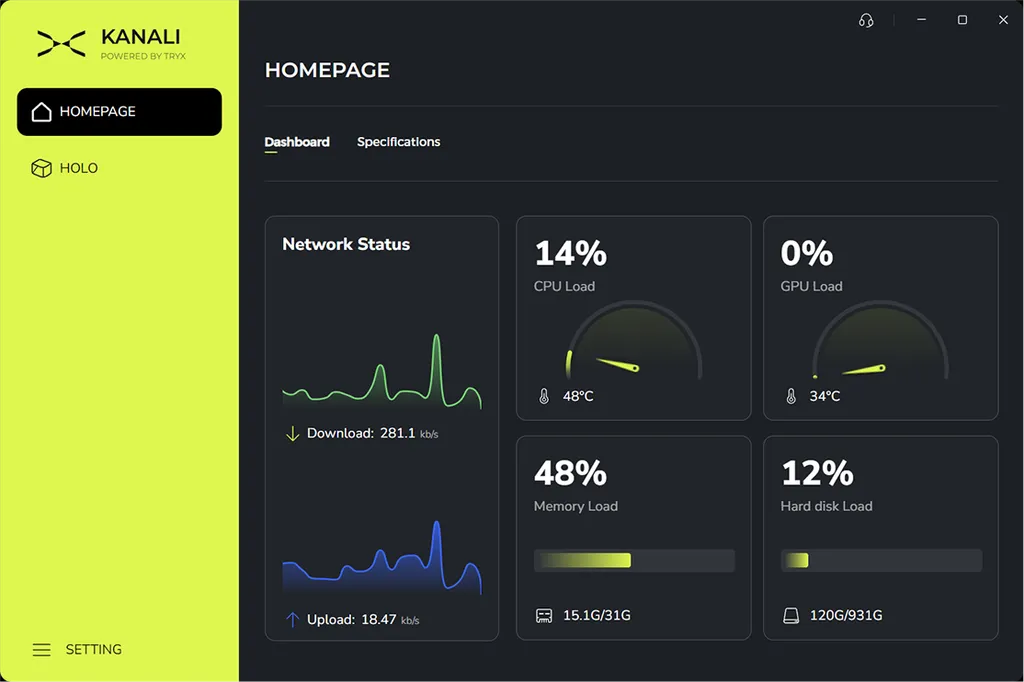The height and width of the screenshot is (682, 1024).
Task: Switch to the Specifications tab
Action: coord(398,142)
